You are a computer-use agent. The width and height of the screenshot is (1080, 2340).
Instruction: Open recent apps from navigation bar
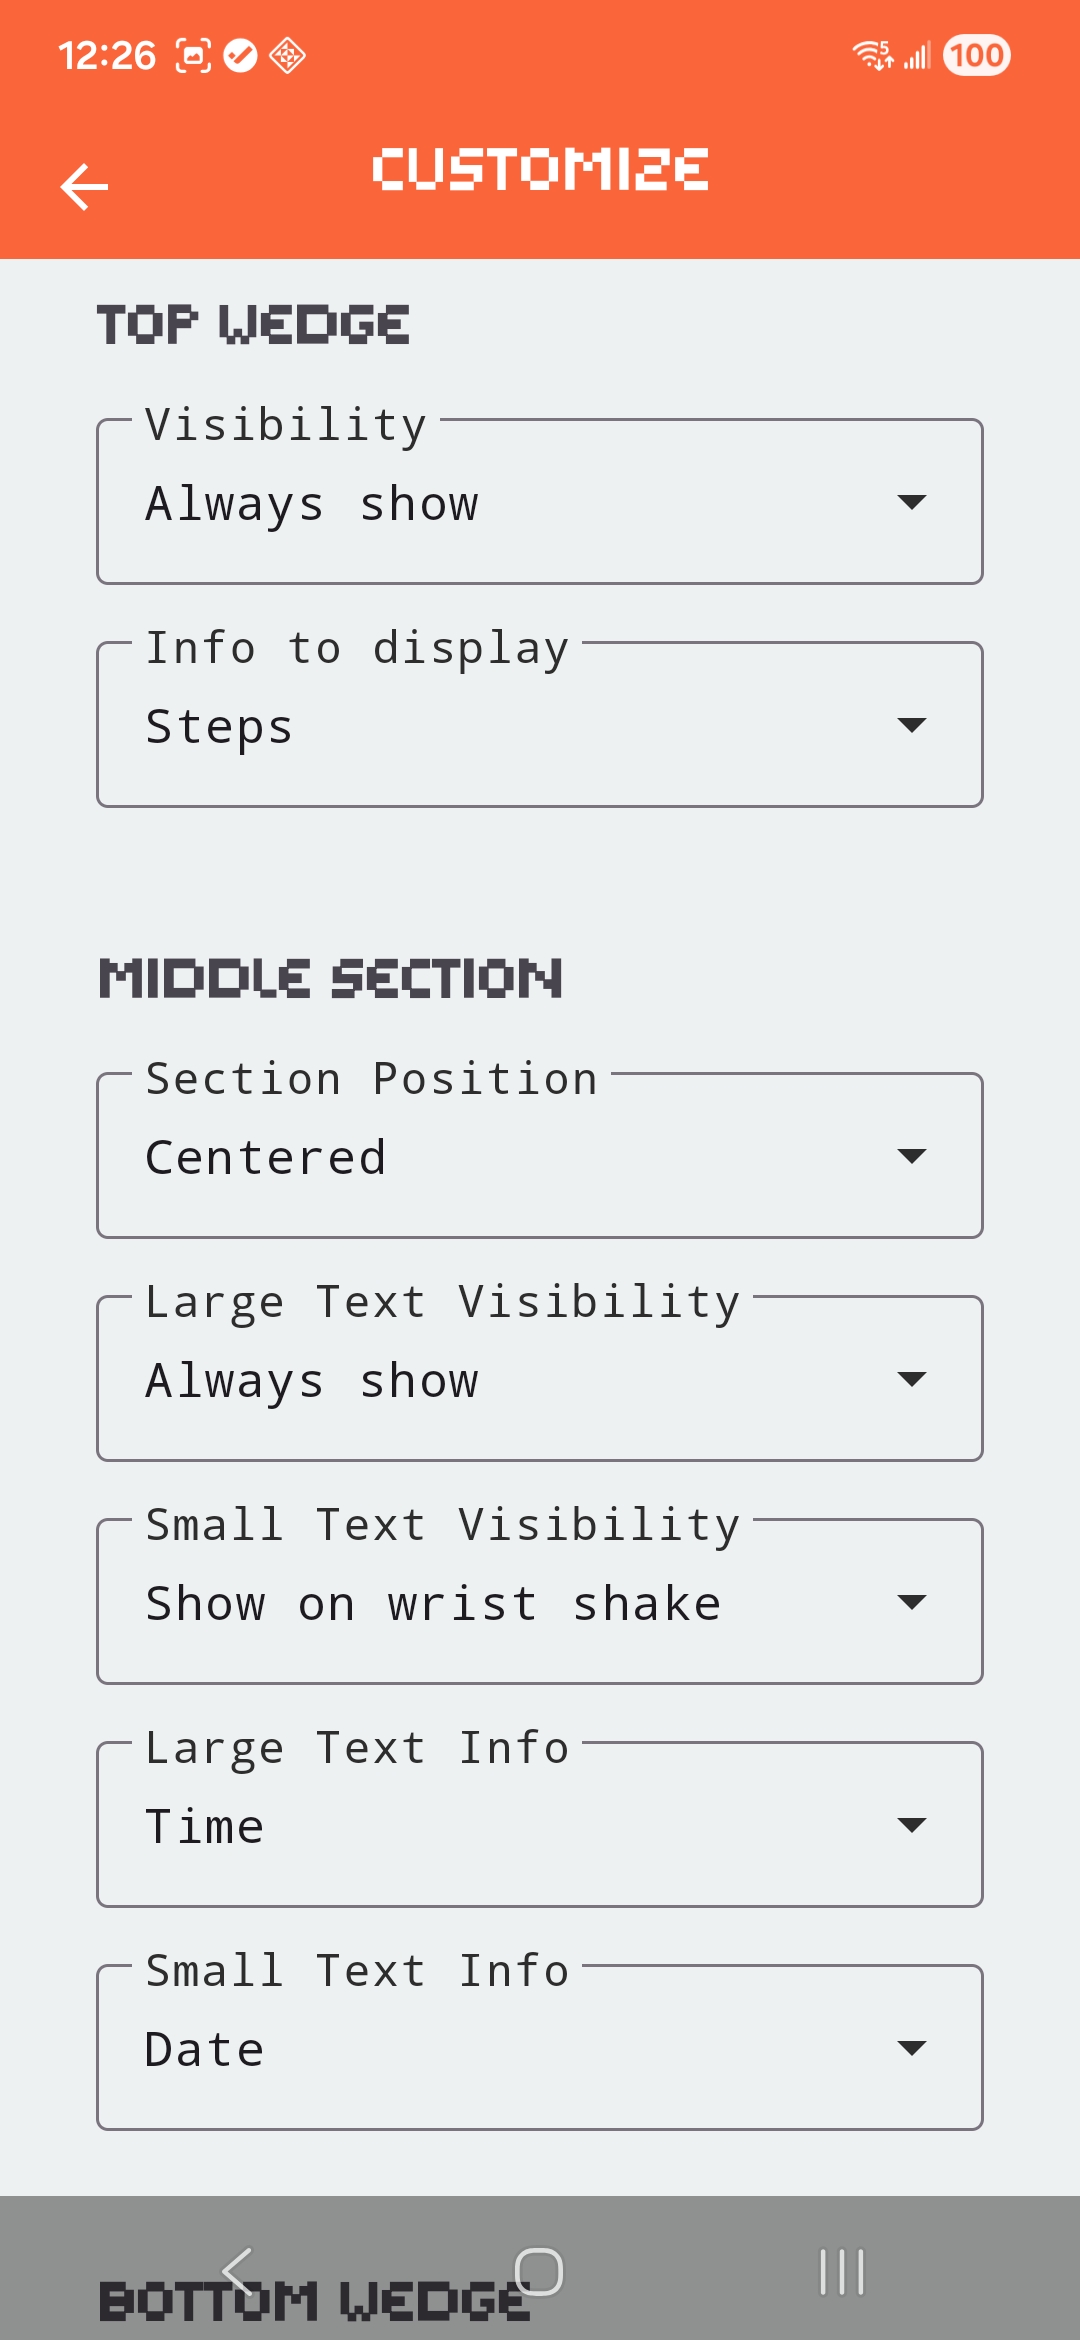(841, 2272)
